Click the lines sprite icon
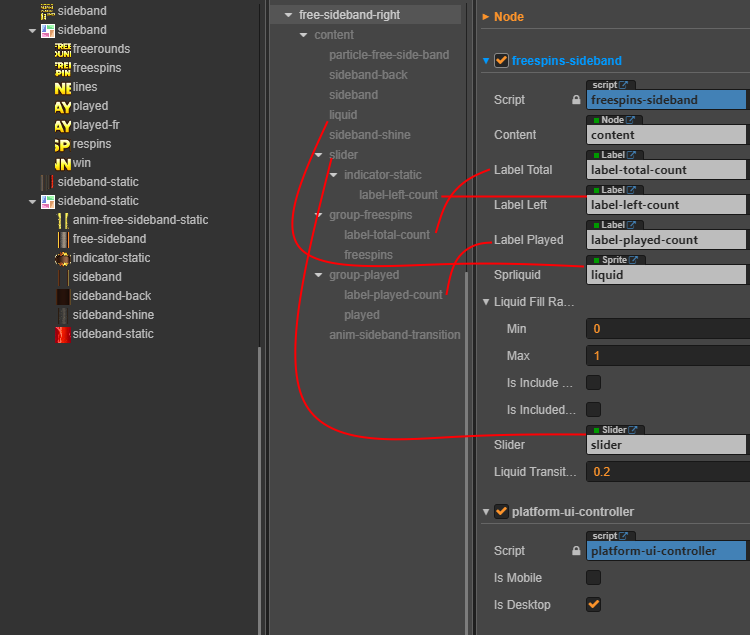Viewport: 750px width, 635px height. pos(63,88)
